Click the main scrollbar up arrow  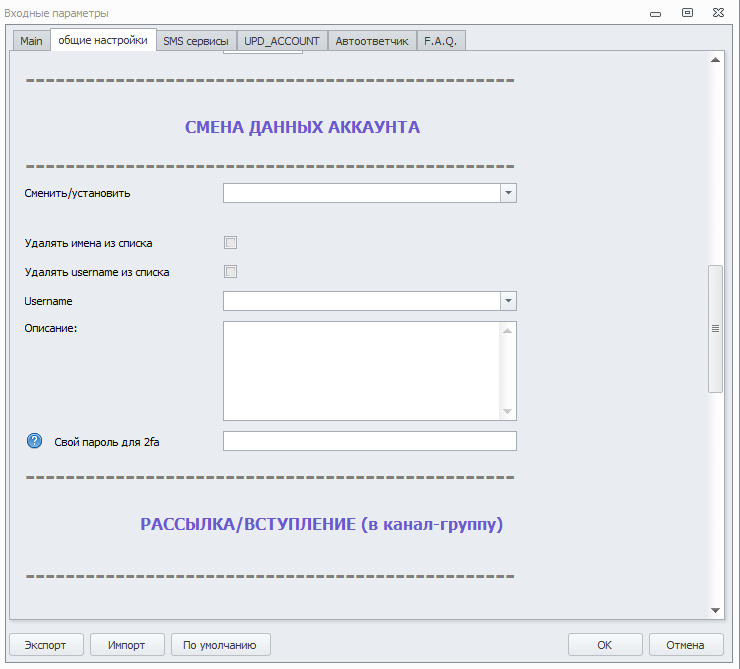pyautogui.click(x=715, y=60)
